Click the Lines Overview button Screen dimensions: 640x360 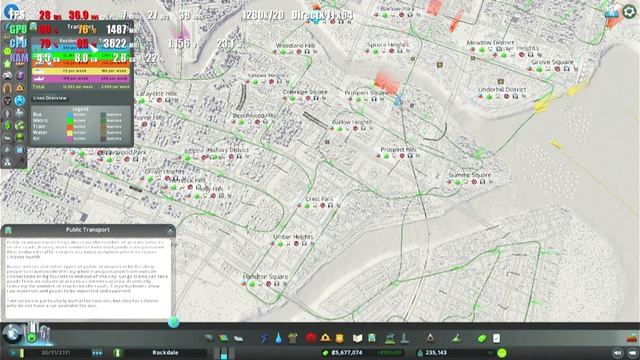(x=50, y=98)
